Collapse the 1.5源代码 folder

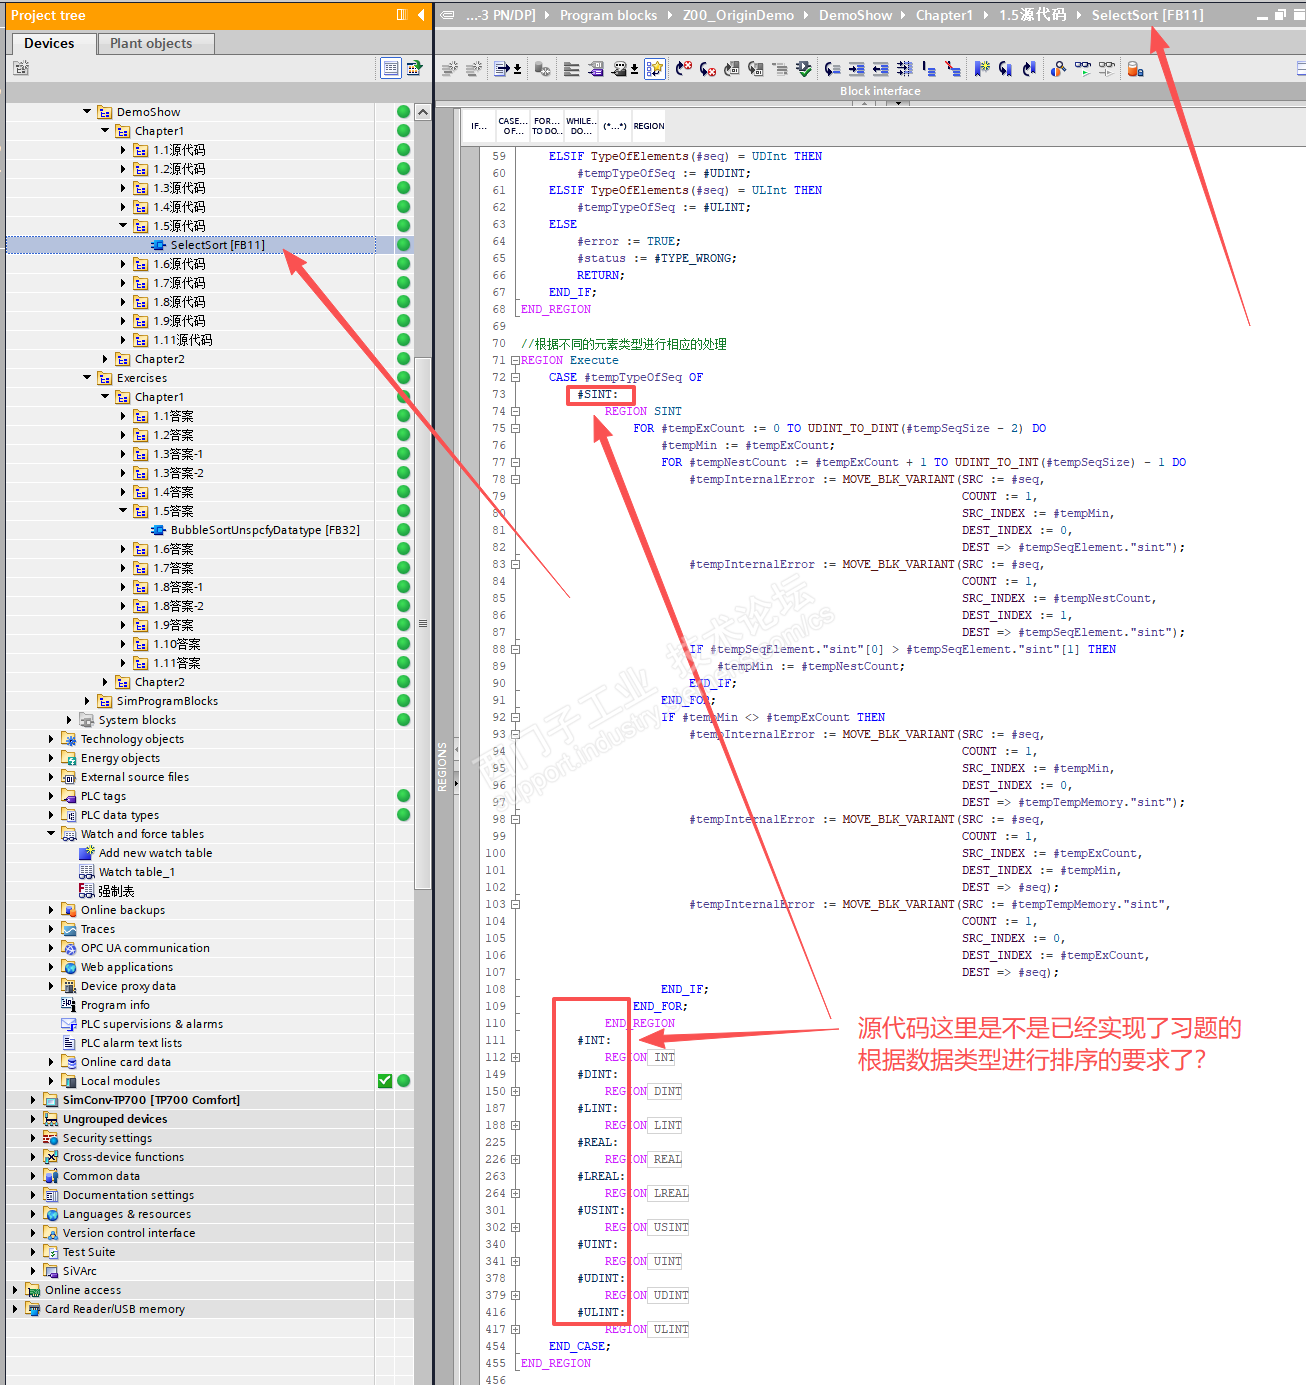[x=123, y=226]
